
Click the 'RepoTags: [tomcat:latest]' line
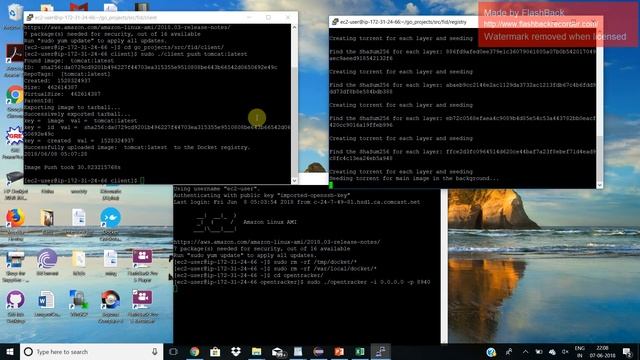tap(67, 74)
